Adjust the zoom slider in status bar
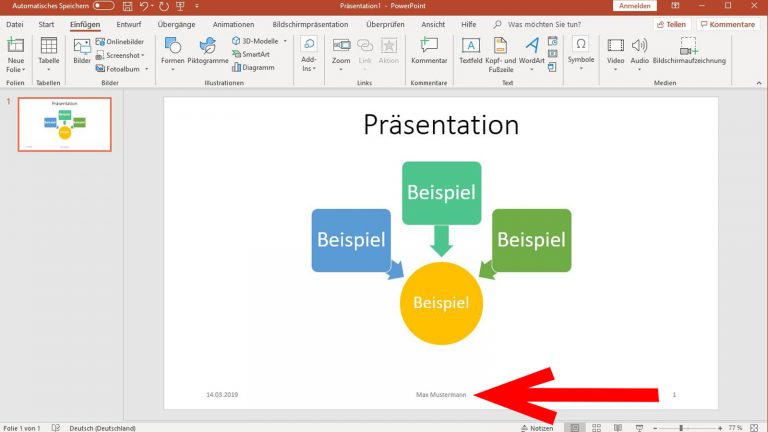Image resolution: width=768 pixels, height=432 pixels. click(681, 427)
